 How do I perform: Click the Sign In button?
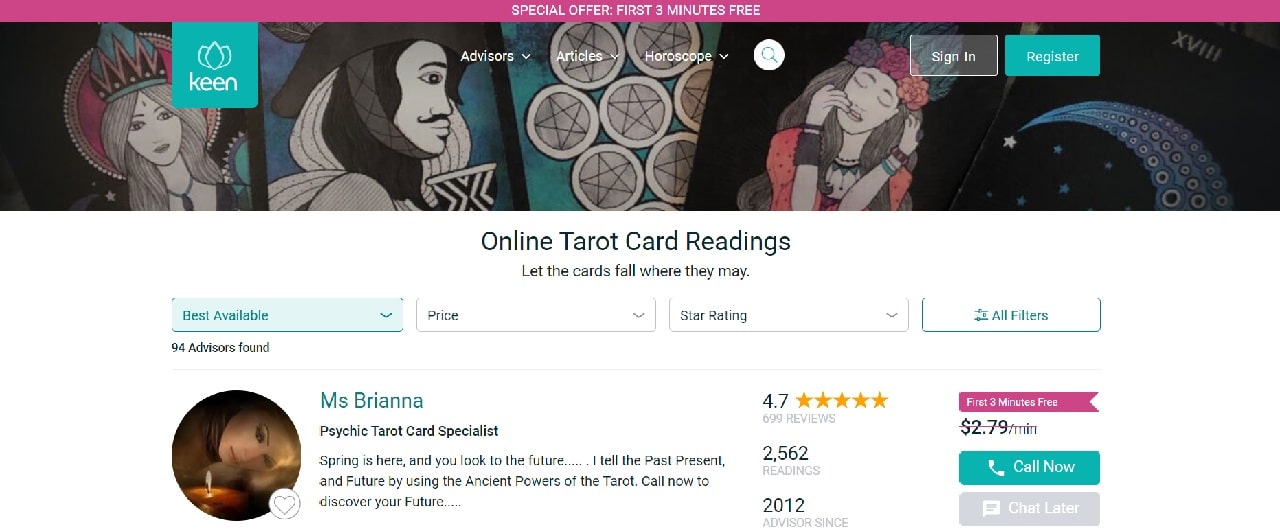click(x=954, y=56)
